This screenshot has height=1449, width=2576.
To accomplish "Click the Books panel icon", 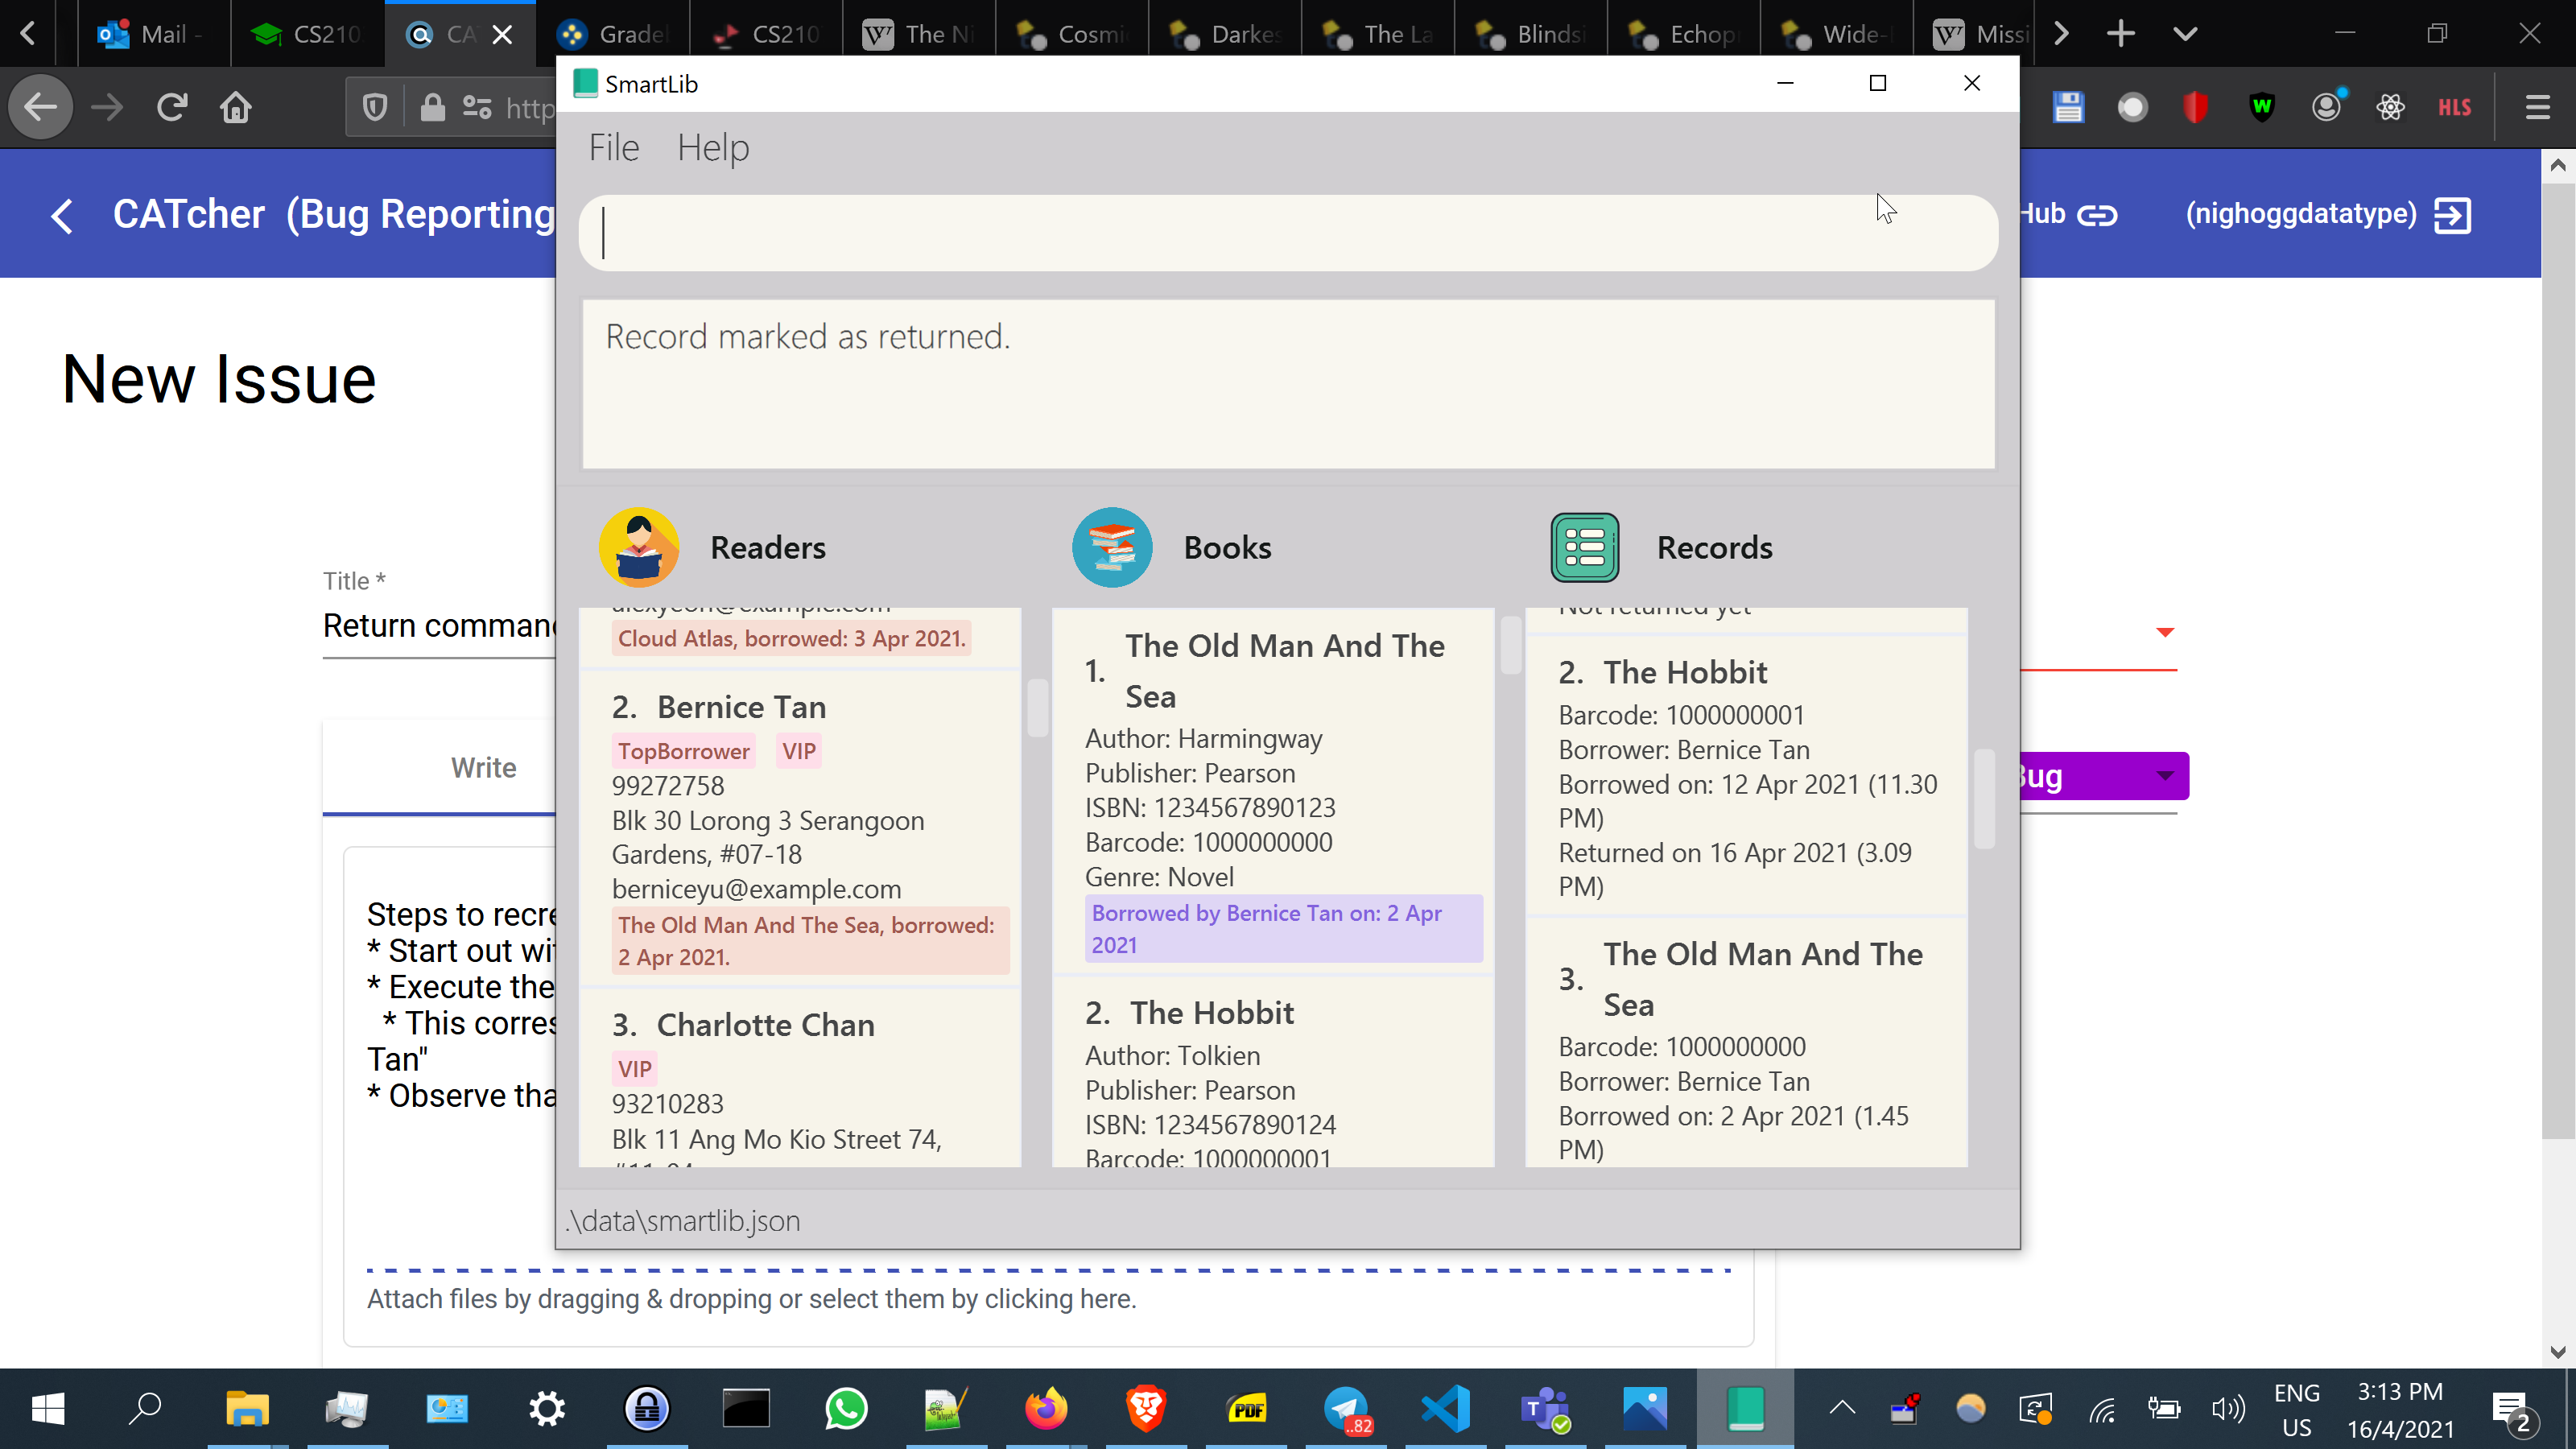I will [x=1111, y=547].
